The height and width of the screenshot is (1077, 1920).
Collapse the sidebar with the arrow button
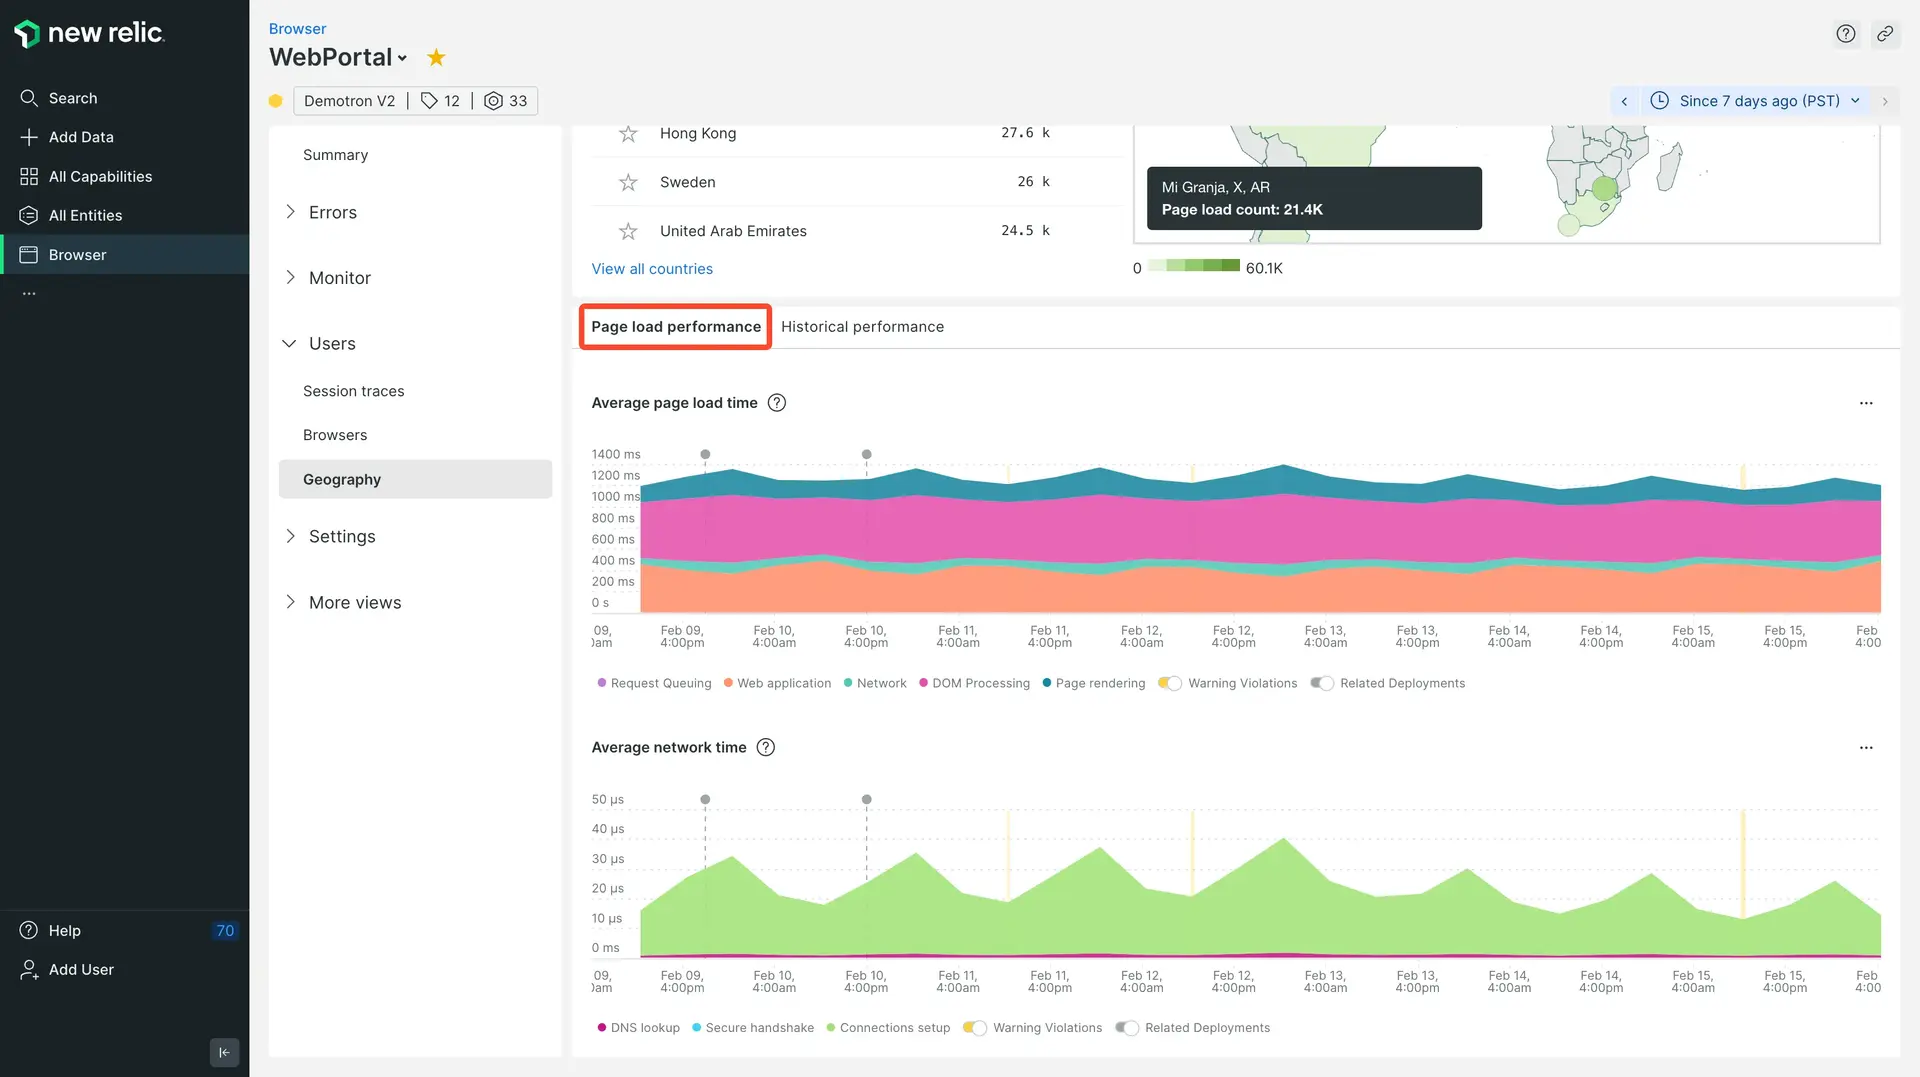tap(224, 1052)
